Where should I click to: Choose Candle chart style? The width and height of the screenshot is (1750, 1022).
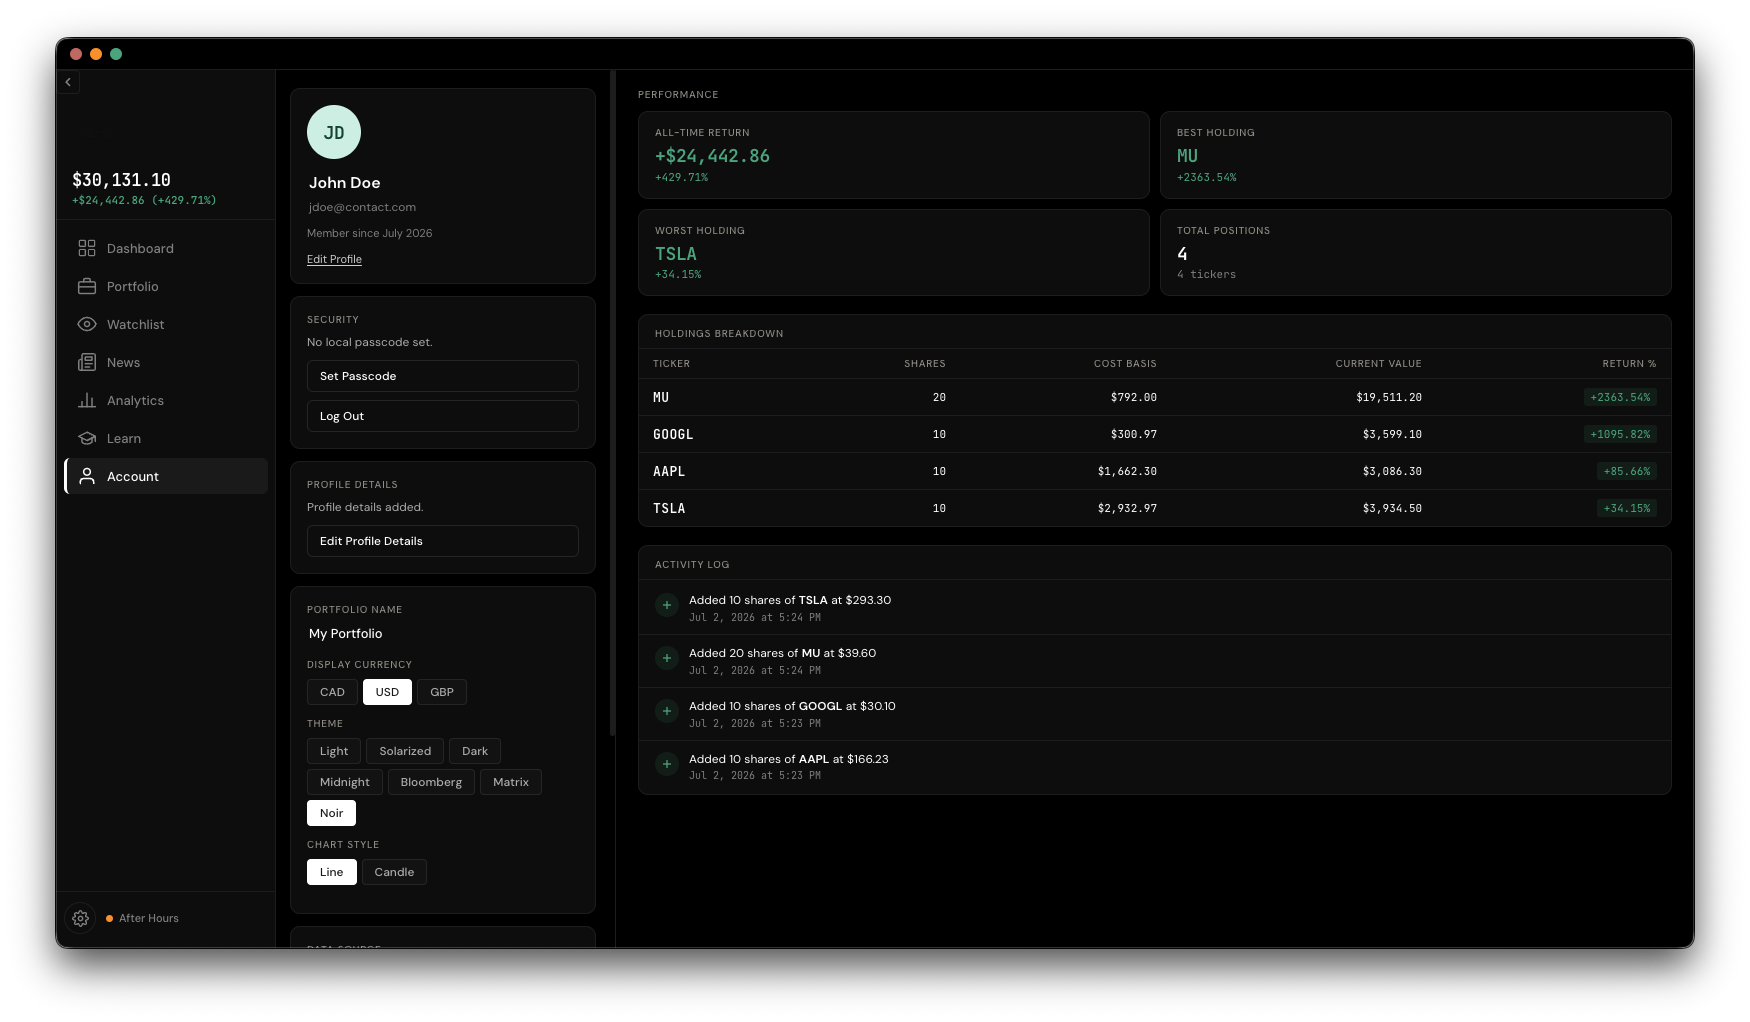click(394, 872)
